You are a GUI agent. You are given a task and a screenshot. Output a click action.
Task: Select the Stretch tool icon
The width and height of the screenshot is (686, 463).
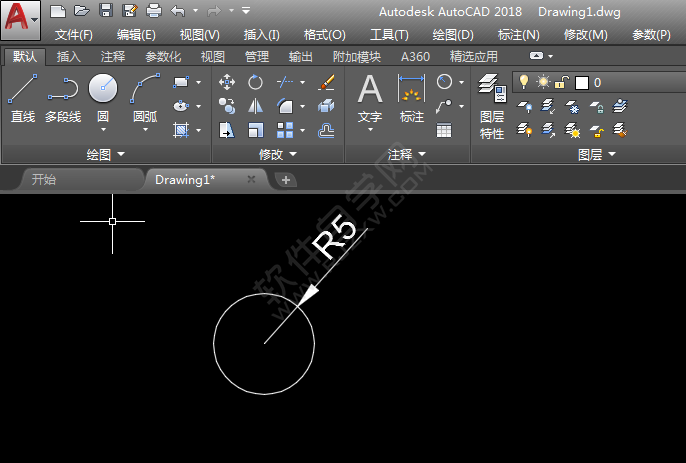(x=227, y=130)
